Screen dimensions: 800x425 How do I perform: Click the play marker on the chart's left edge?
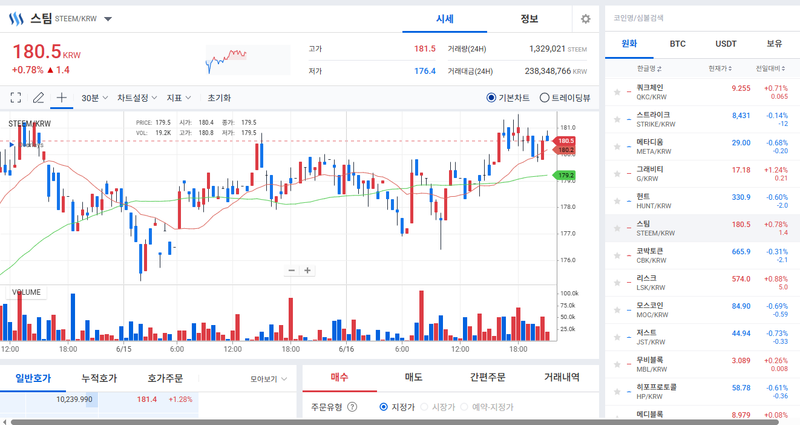tap(12, 145)
